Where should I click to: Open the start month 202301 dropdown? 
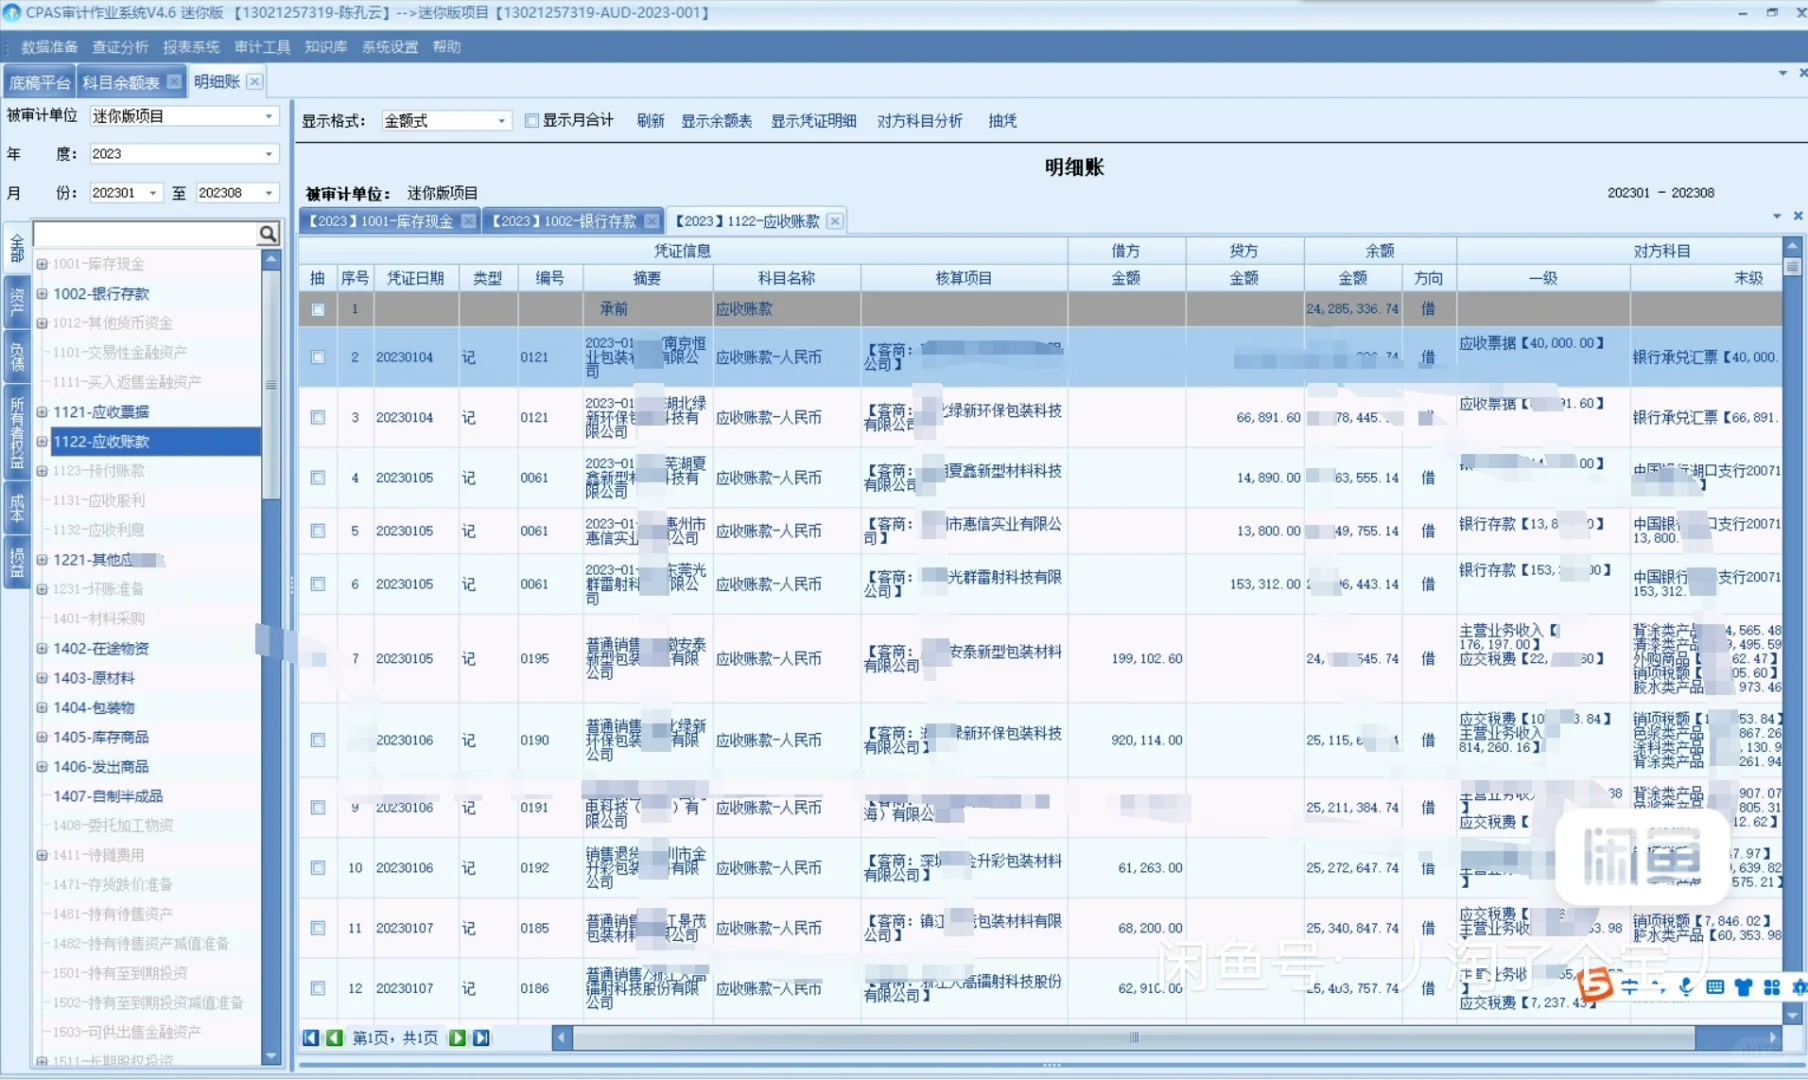pos(152,193)
